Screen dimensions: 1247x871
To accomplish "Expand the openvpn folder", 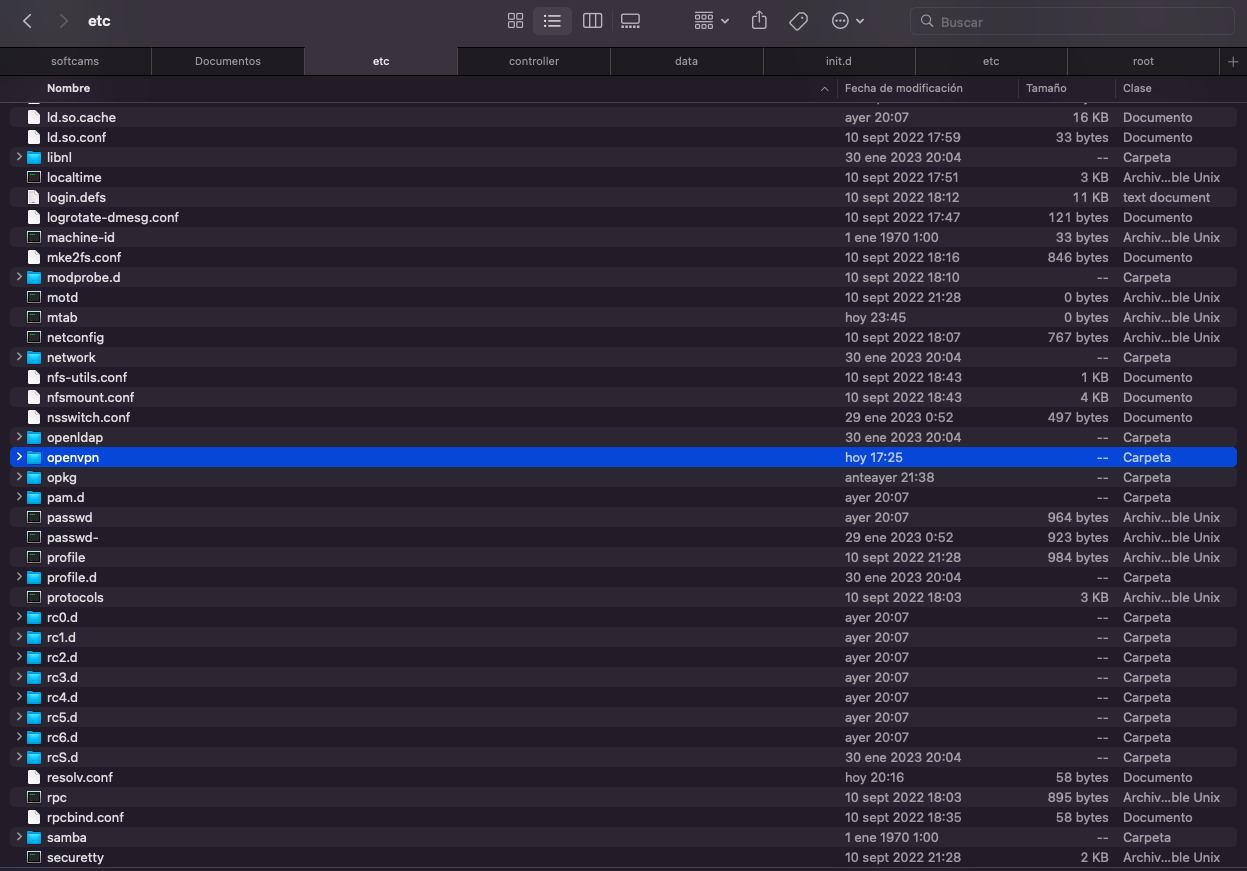I will click(19, 457).
